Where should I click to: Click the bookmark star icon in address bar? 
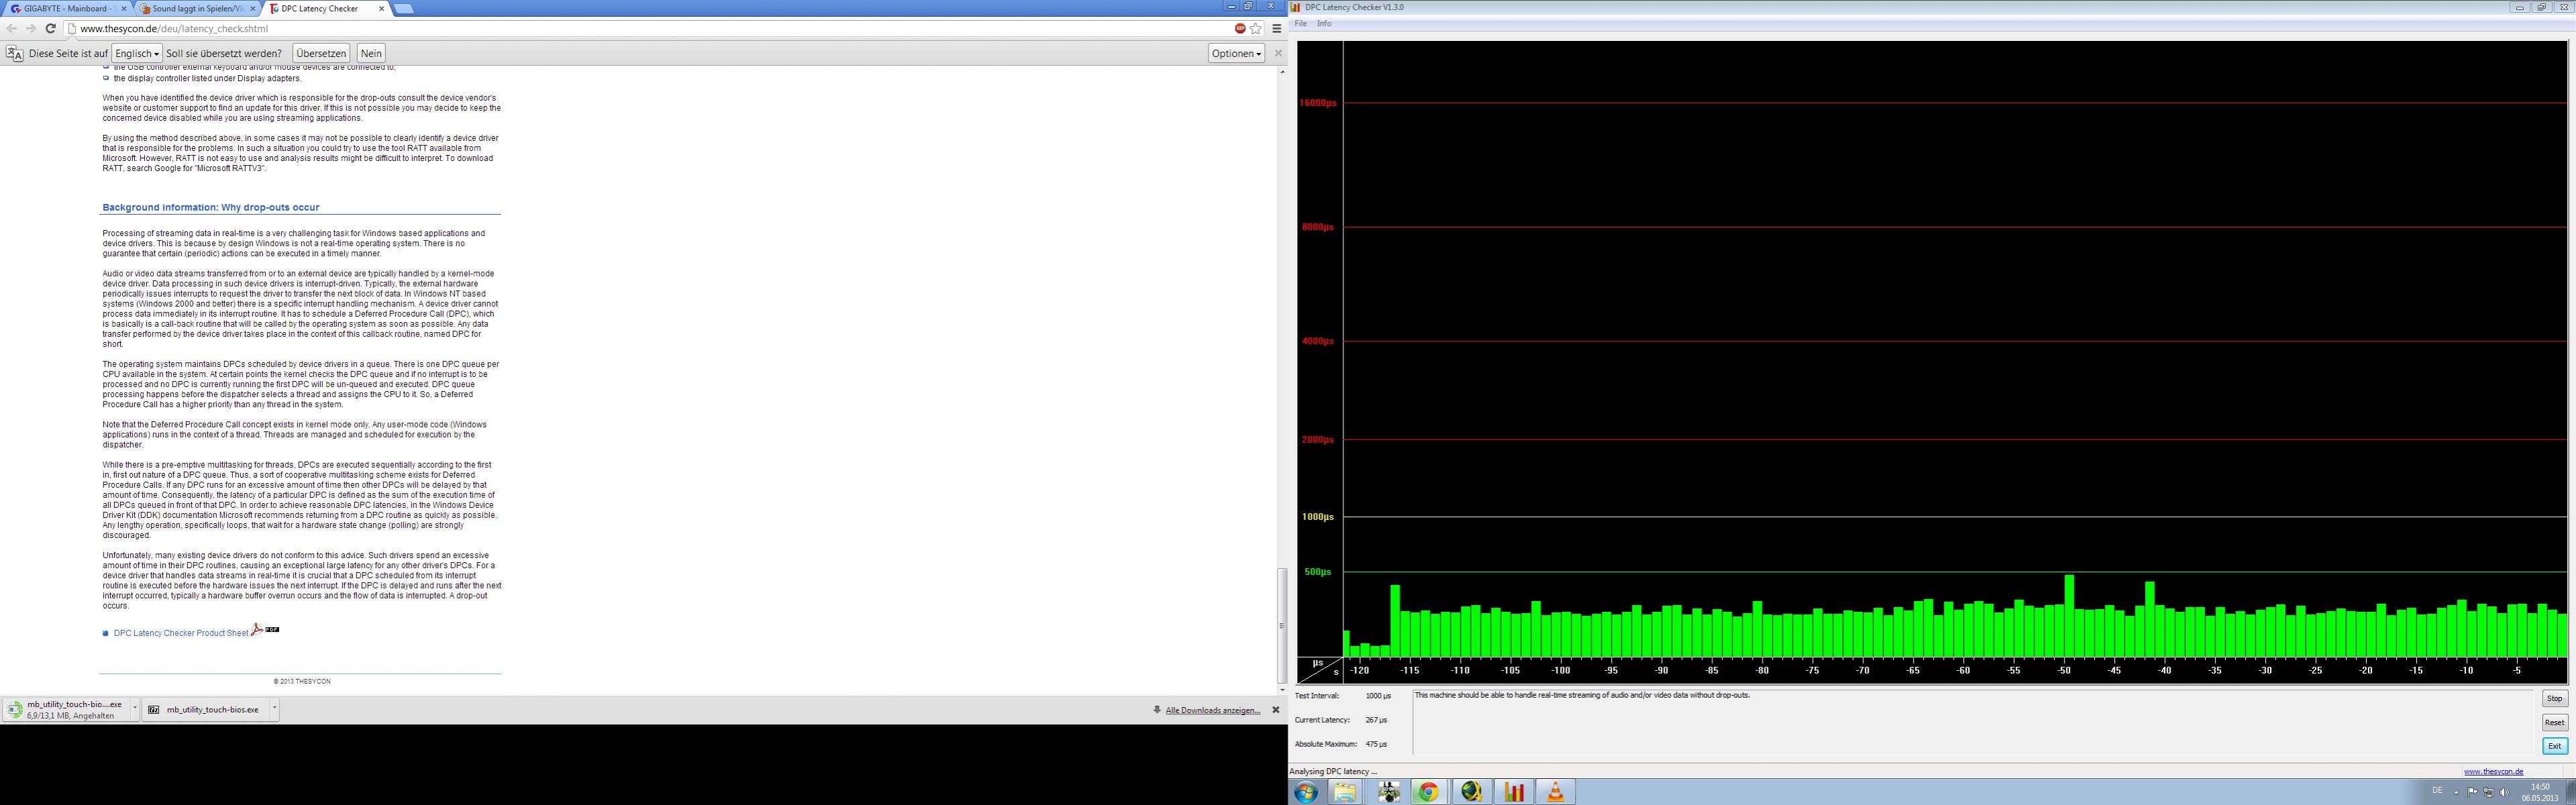[1256, 29]
